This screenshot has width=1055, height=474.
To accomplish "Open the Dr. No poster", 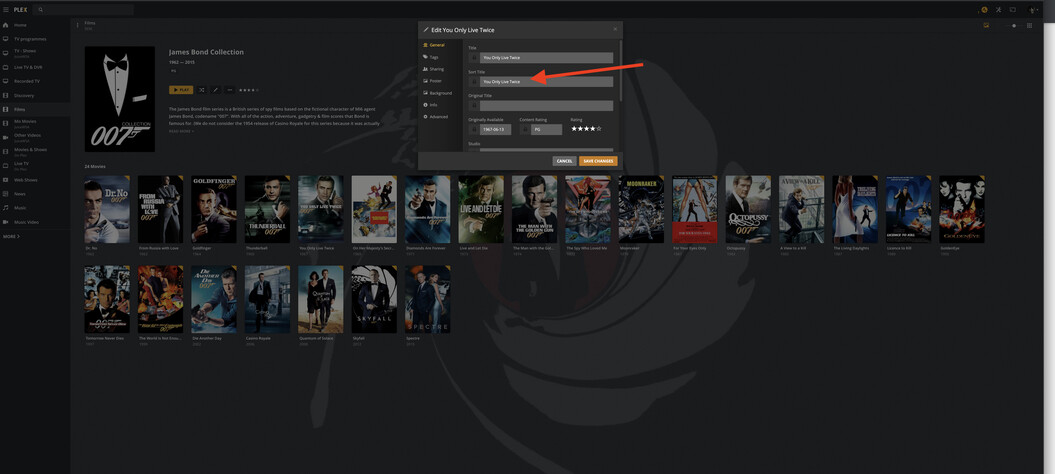I will tap(107, 209).
